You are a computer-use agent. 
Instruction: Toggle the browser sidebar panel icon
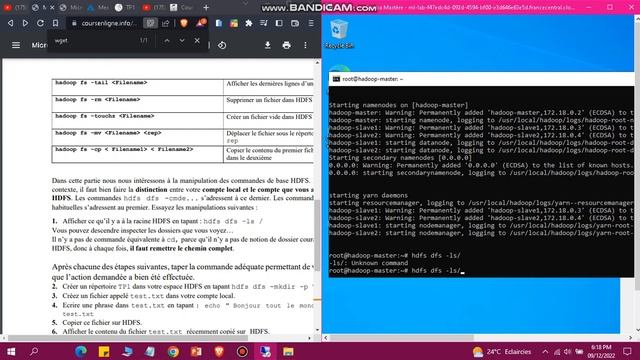tap(279, 23)
